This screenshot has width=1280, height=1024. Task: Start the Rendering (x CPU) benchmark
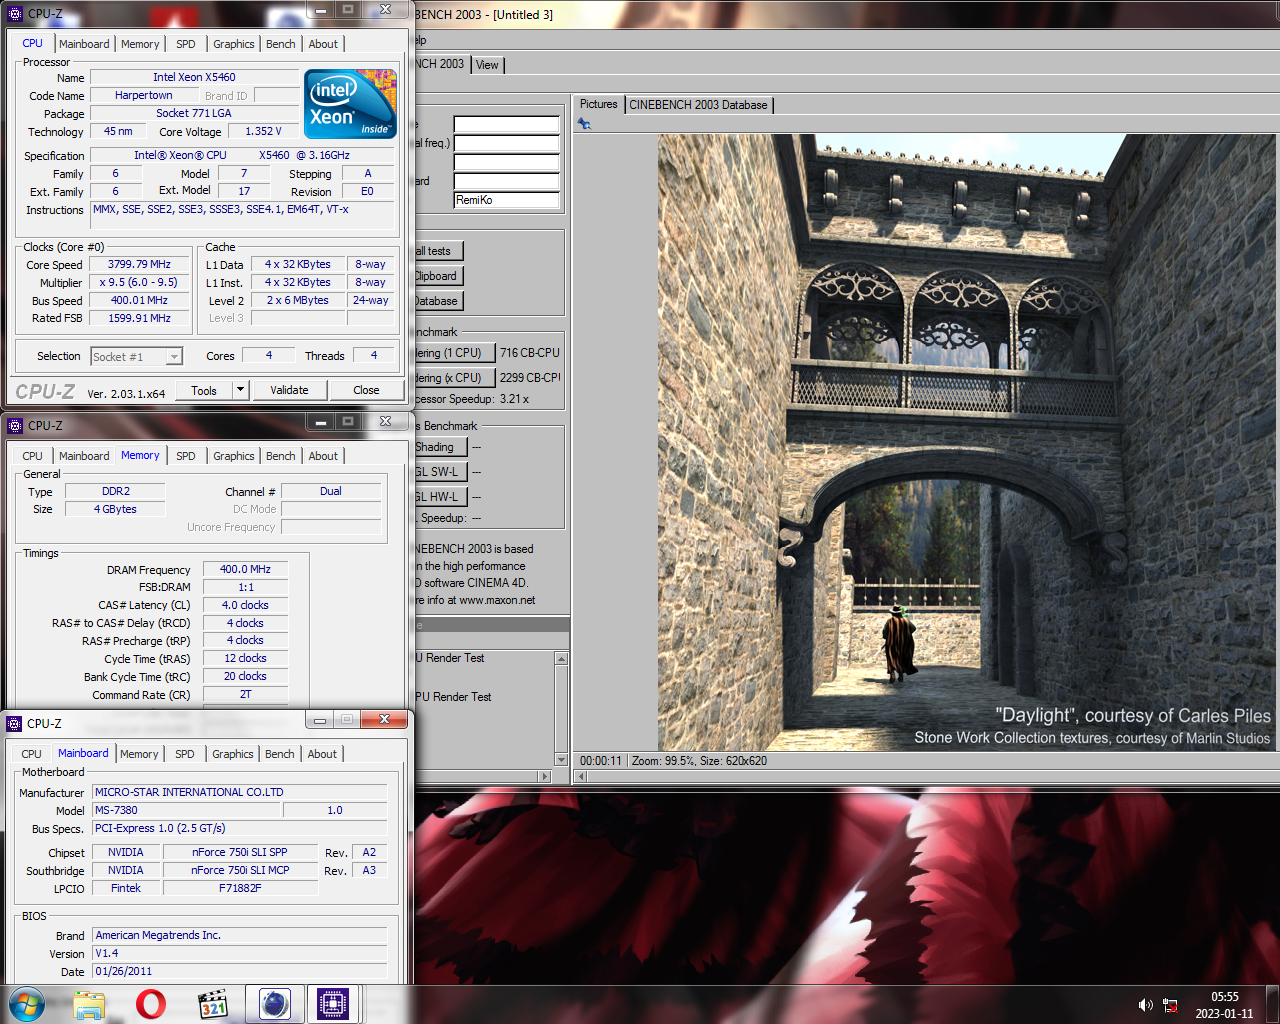(455, 378)
